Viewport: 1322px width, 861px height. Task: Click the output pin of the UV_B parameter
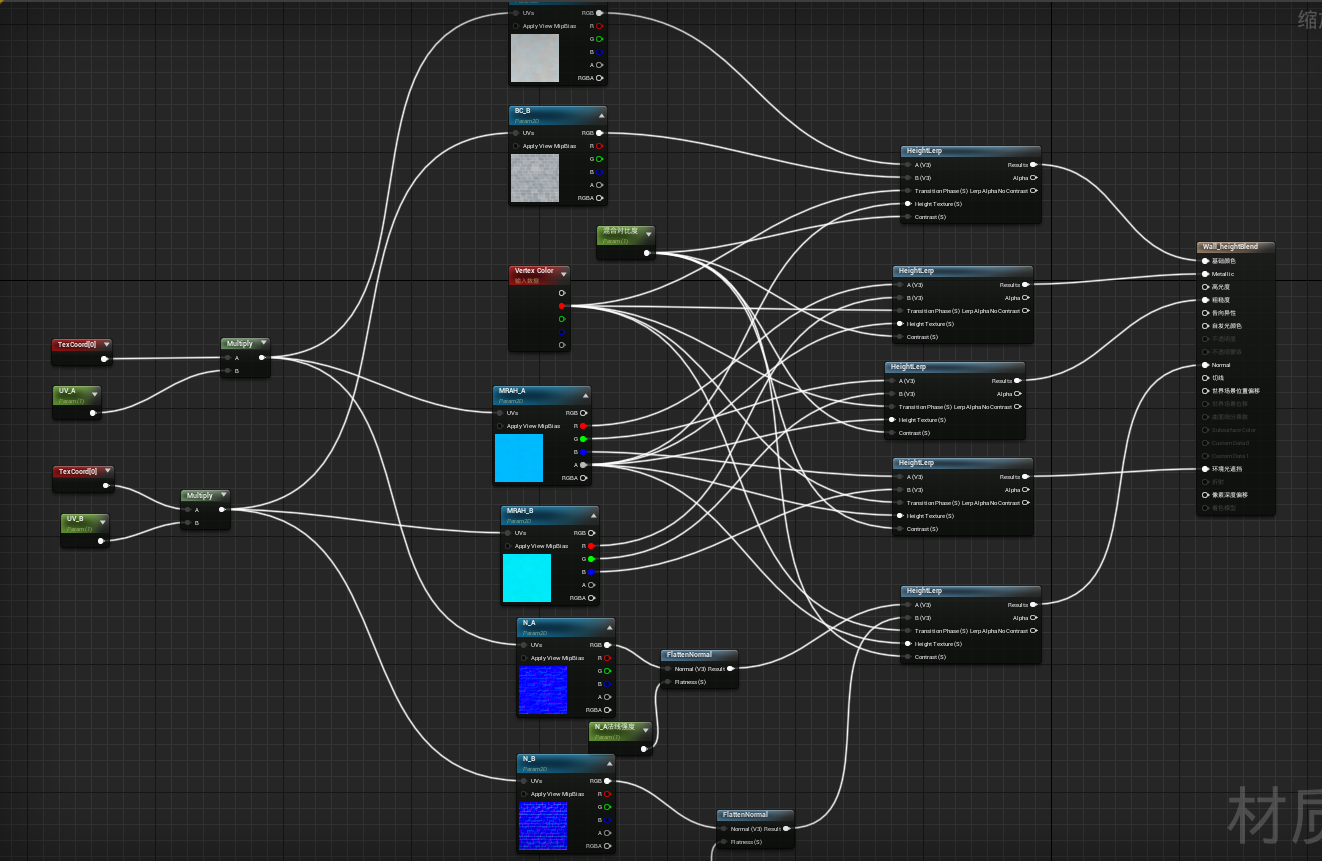[x=101, y=541]
